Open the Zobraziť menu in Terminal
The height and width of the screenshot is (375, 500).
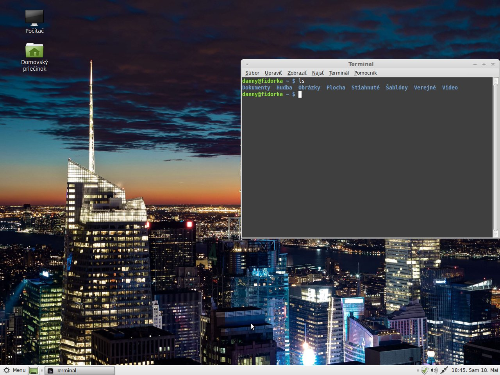coord(297,73)
